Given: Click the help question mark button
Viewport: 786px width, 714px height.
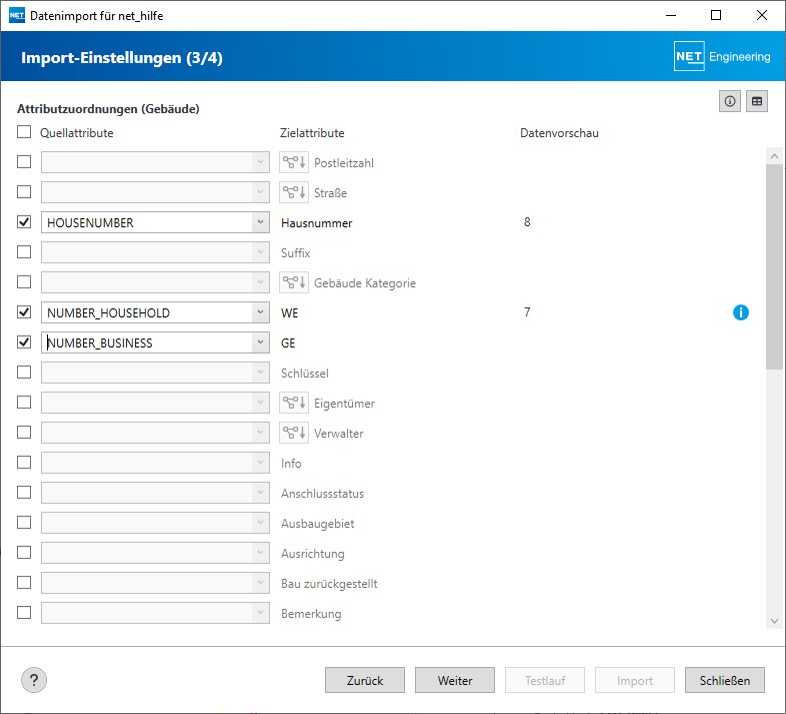Looking at the screenshot, I should coord(34,680).
